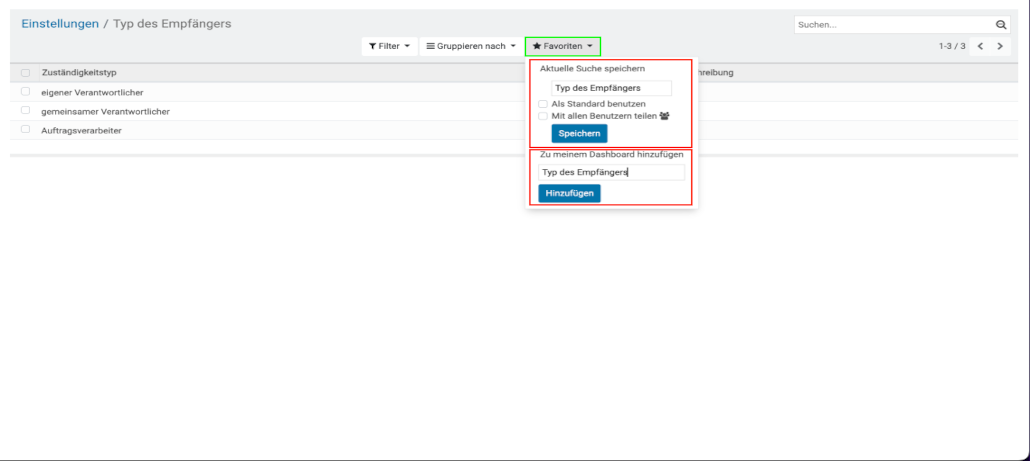Navigate to the Einstellungen breadcrumb link
Screen dimensions: 1030x461
pos(60,23)
